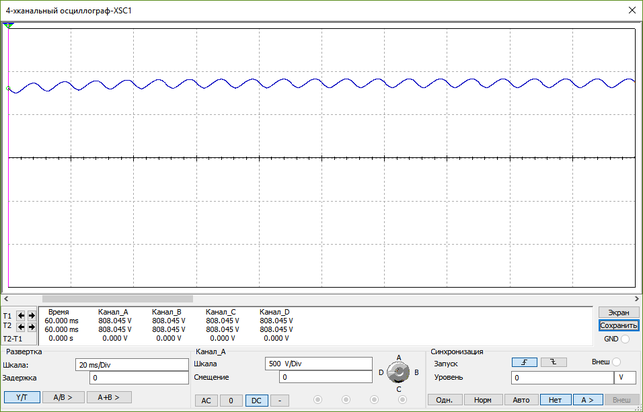This screenshot has height=412, width=643.
Task: Select rising edge trigger button
Action: point(524,362)
